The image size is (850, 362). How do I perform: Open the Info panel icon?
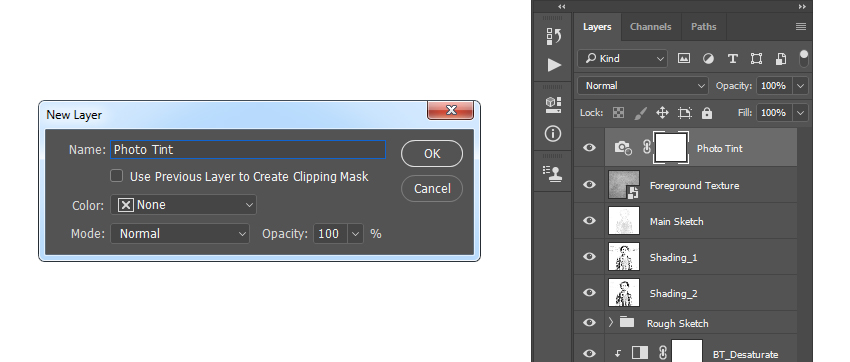(x=553, y=133)
